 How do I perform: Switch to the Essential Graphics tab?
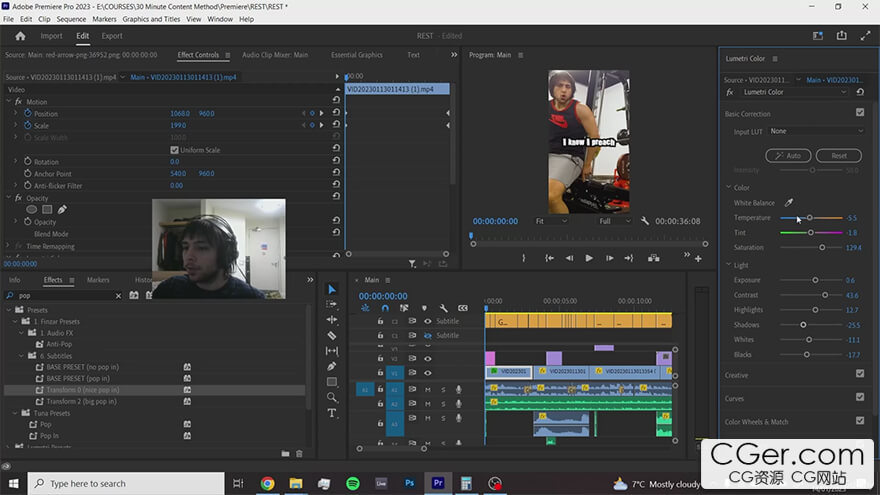356,55
